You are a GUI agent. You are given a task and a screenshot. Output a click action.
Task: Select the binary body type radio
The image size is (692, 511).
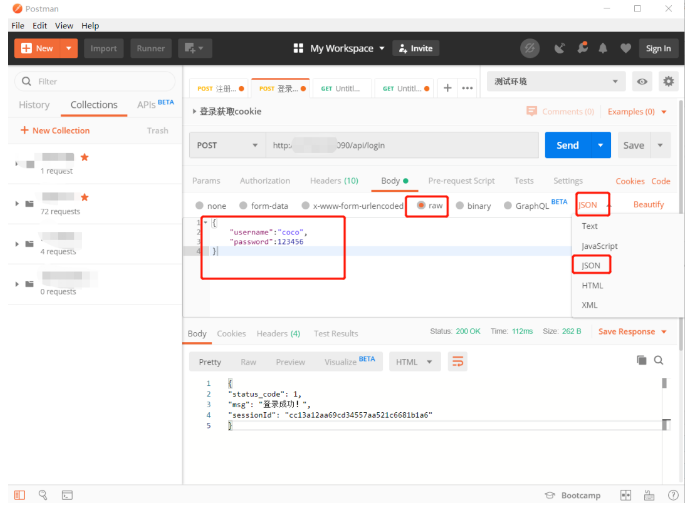[x=460, y=206]
